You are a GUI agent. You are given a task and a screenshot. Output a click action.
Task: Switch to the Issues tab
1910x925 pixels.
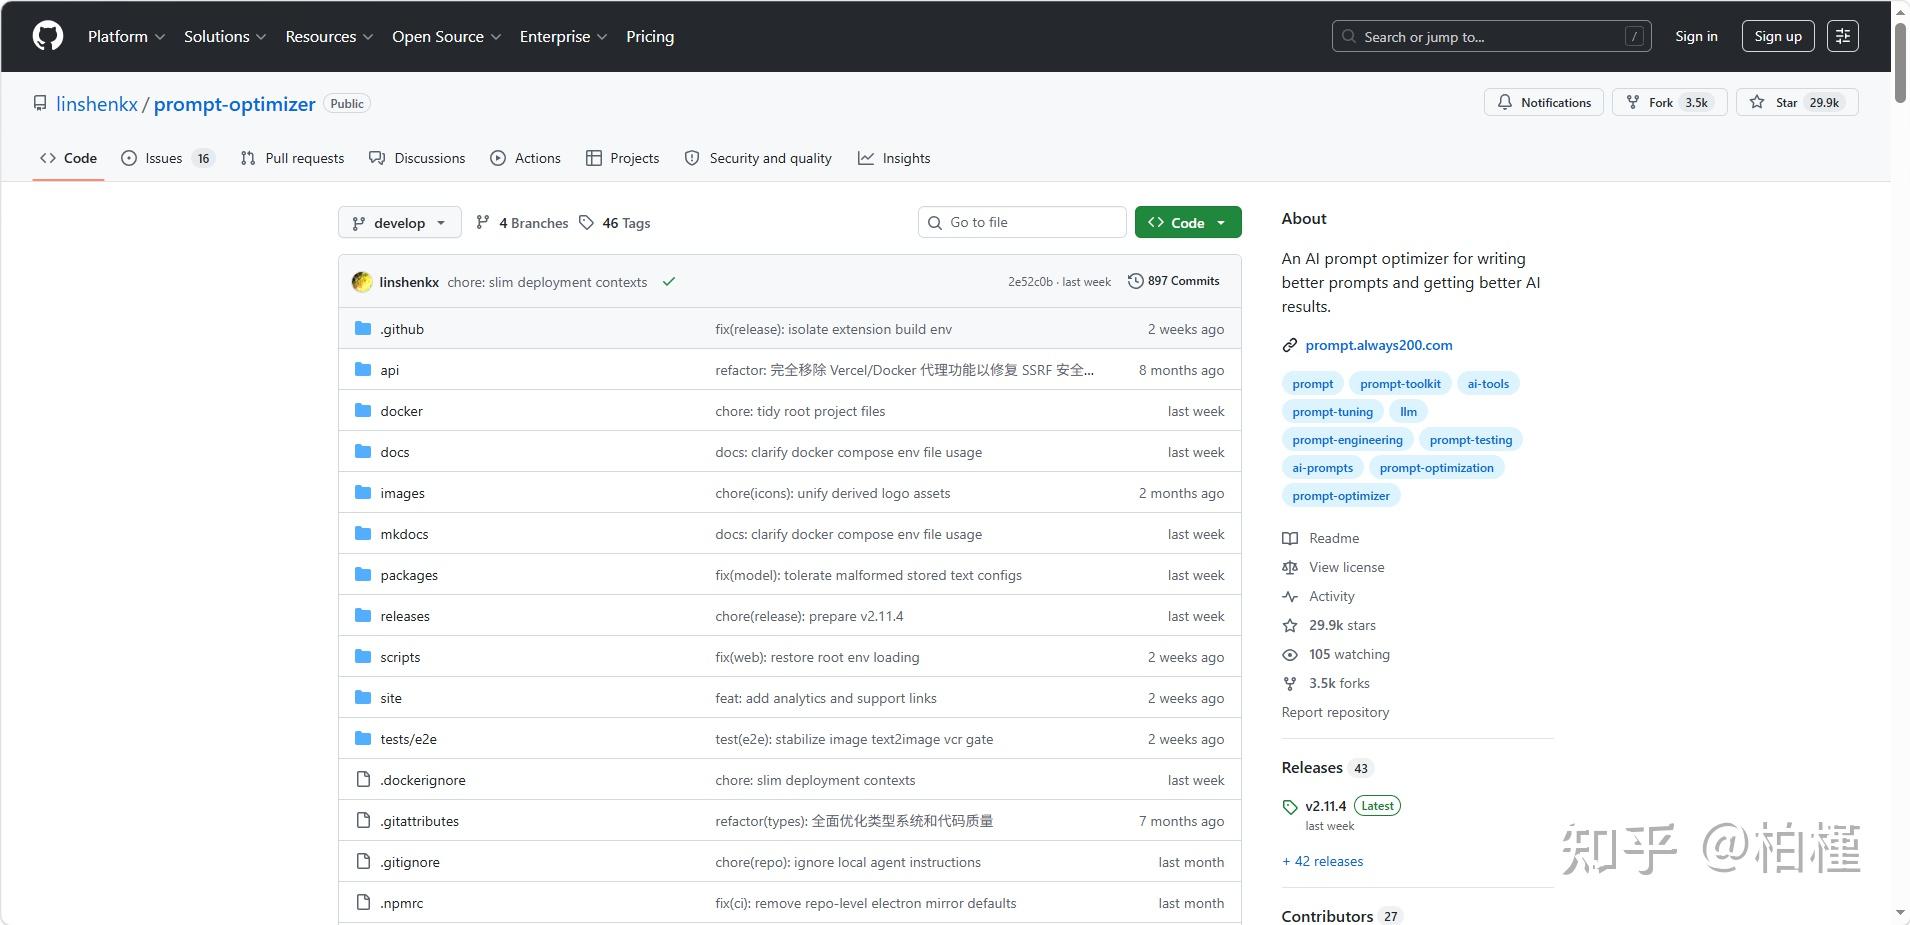pyautogui.click(x=167, y=158)
